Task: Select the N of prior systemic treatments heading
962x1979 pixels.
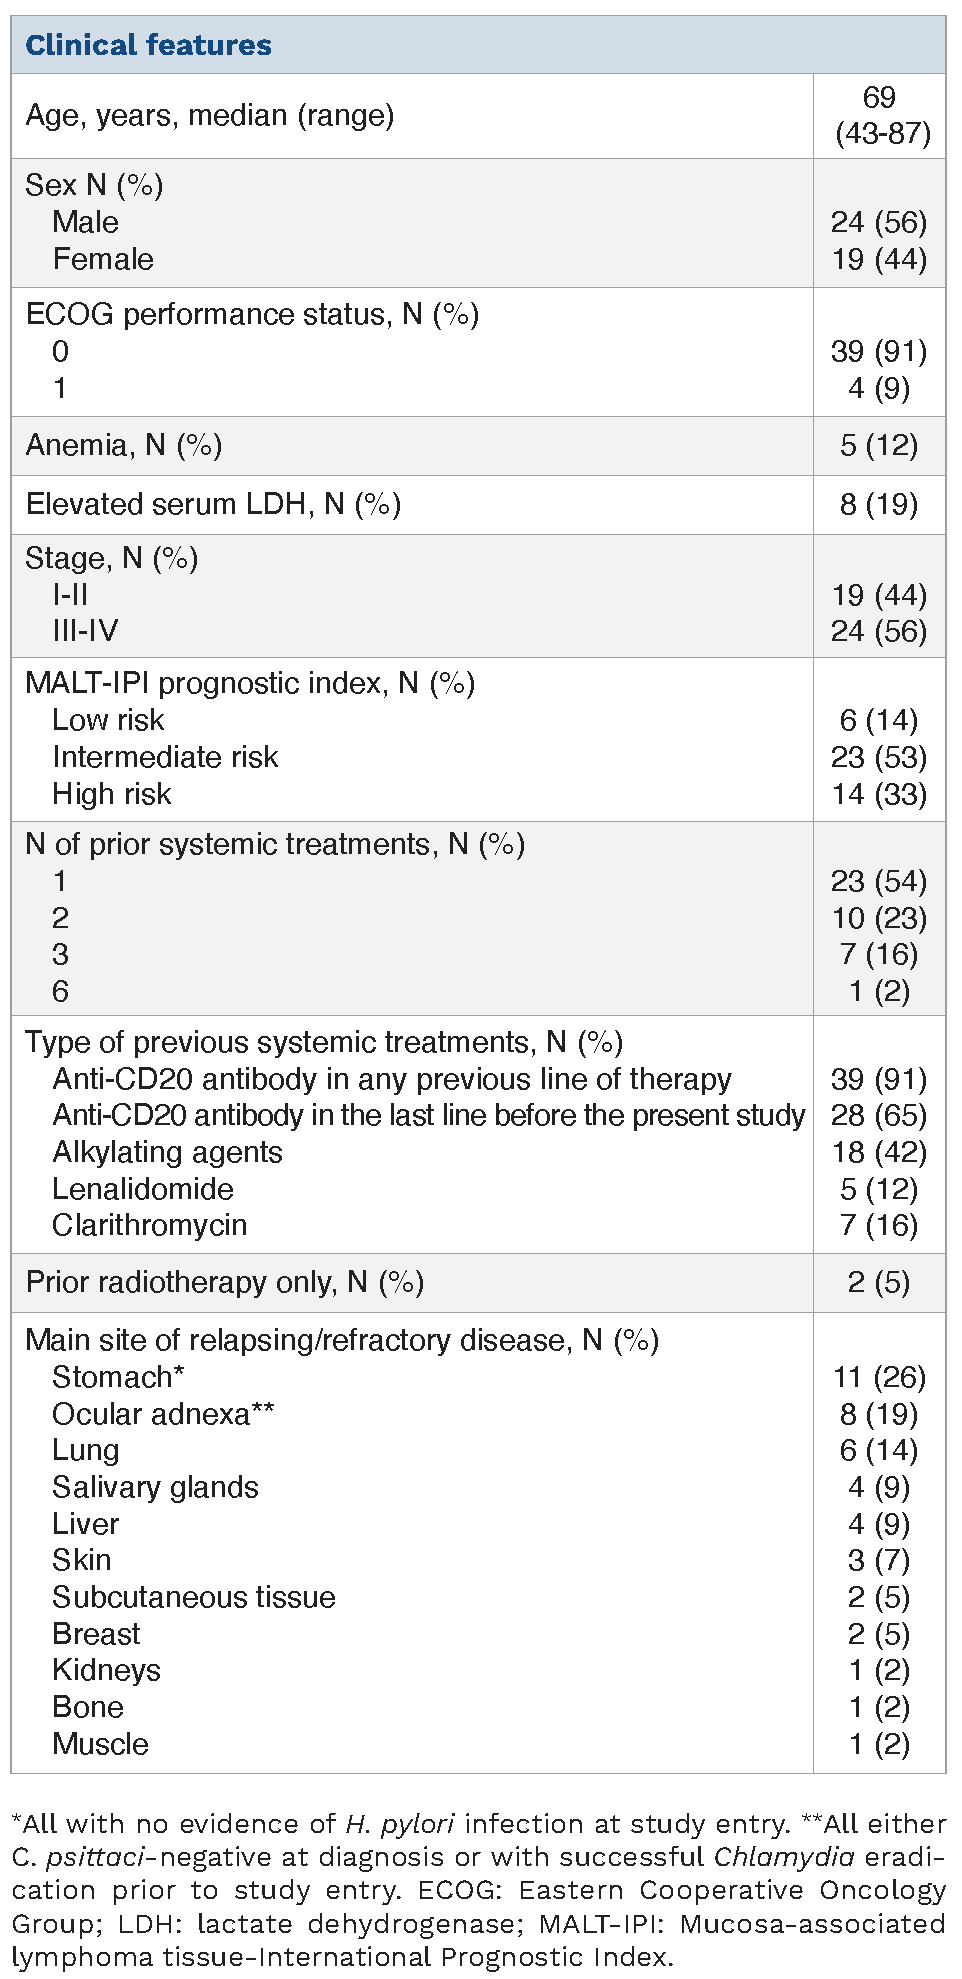Action: [275, 844]
